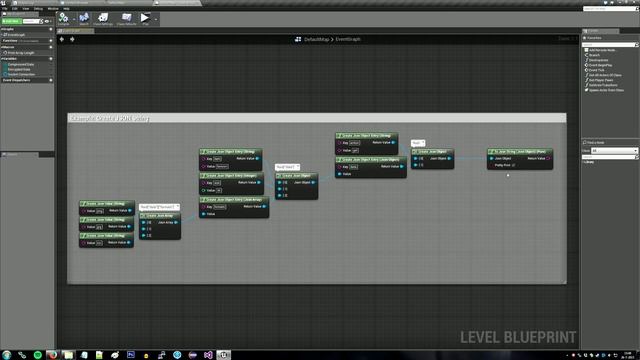
Task: Open the Play options dropdown arrow
Action: 156,19
